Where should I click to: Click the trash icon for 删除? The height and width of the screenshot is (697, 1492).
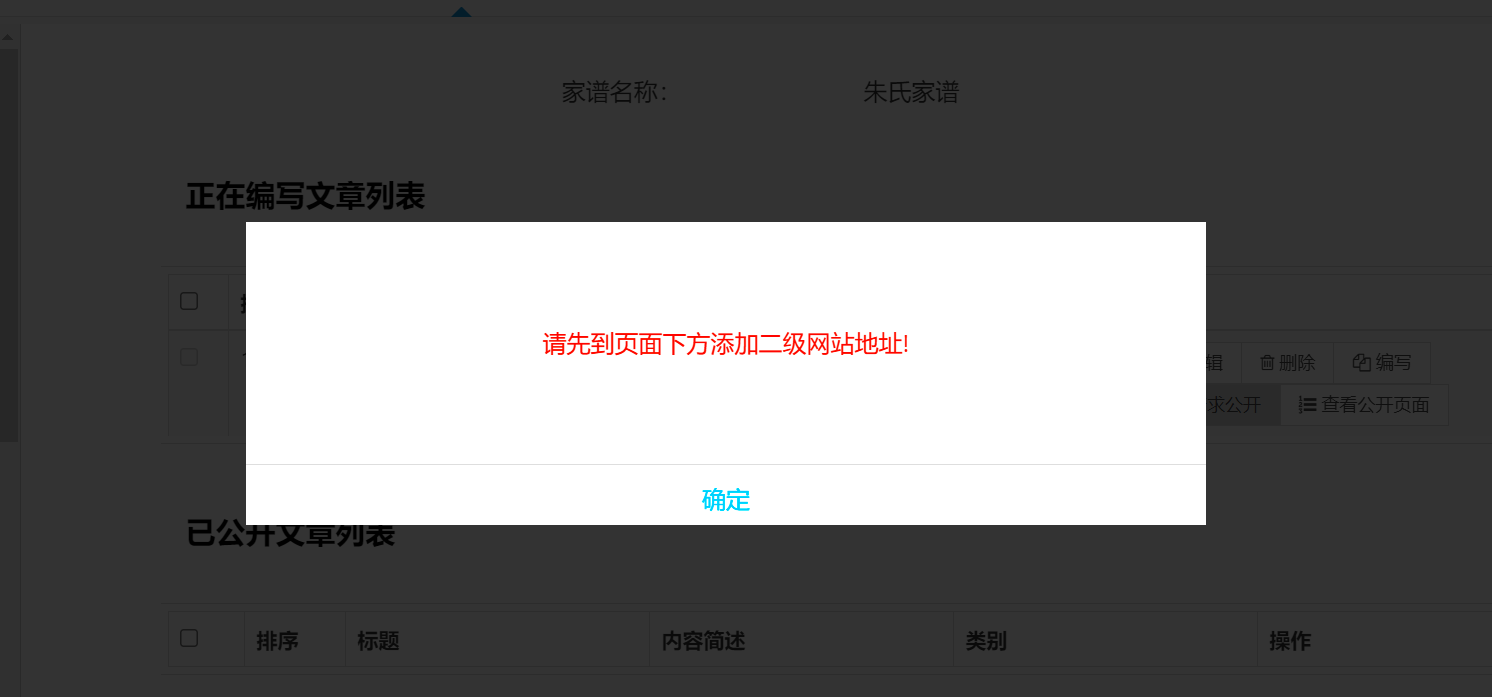pos(1267,363)
